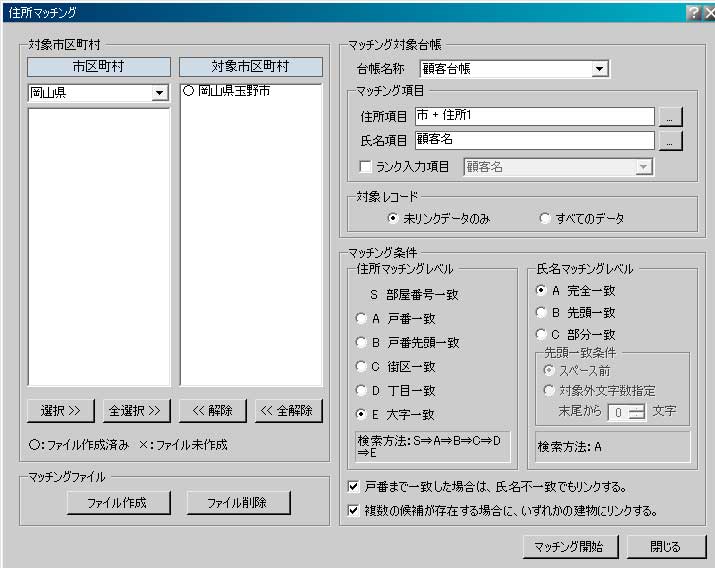Select B 先頭一致 name matching level
This screenshot has width=715, height=568.
541,313
